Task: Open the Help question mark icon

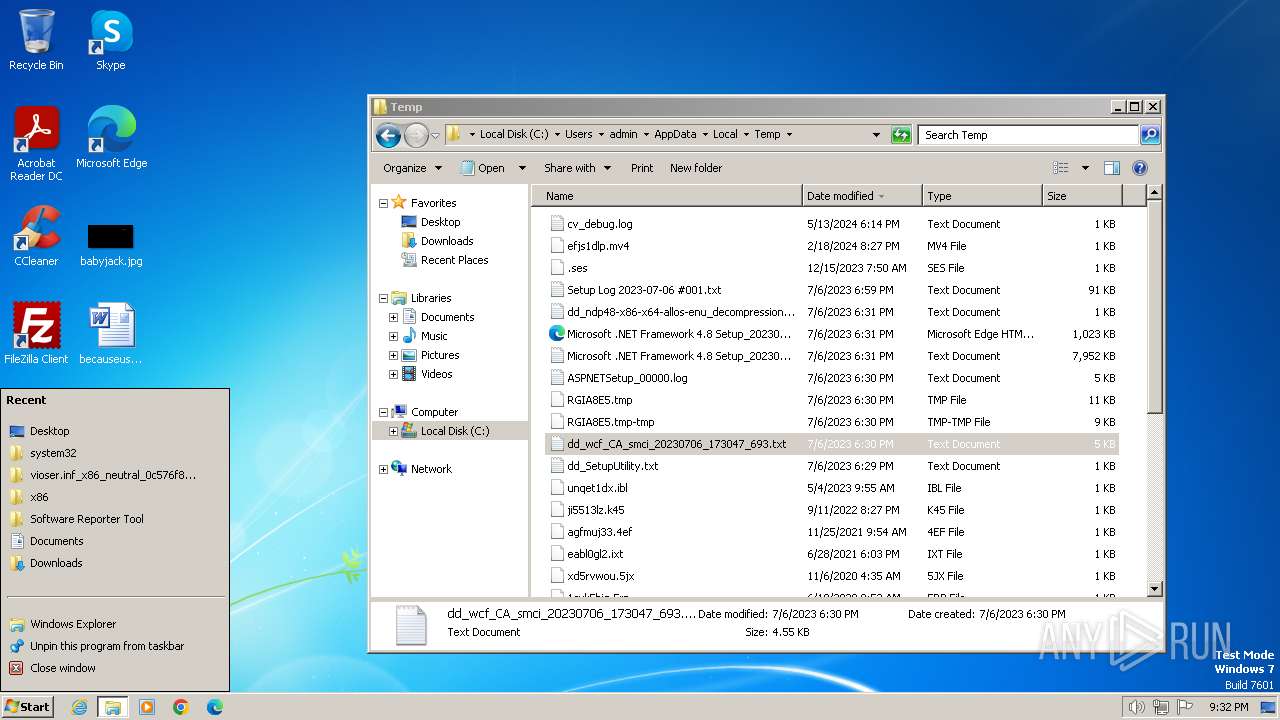Action: [x=1139, y=168]
